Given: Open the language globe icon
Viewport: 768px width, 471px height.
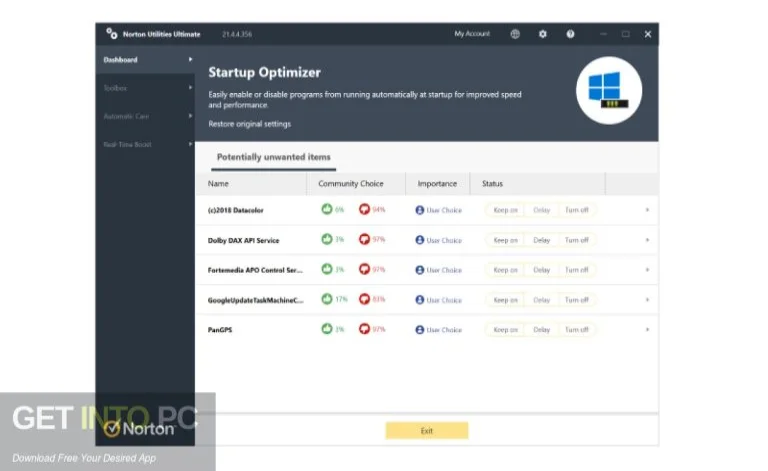Looking at the screenshot, I should coord(515,34).
